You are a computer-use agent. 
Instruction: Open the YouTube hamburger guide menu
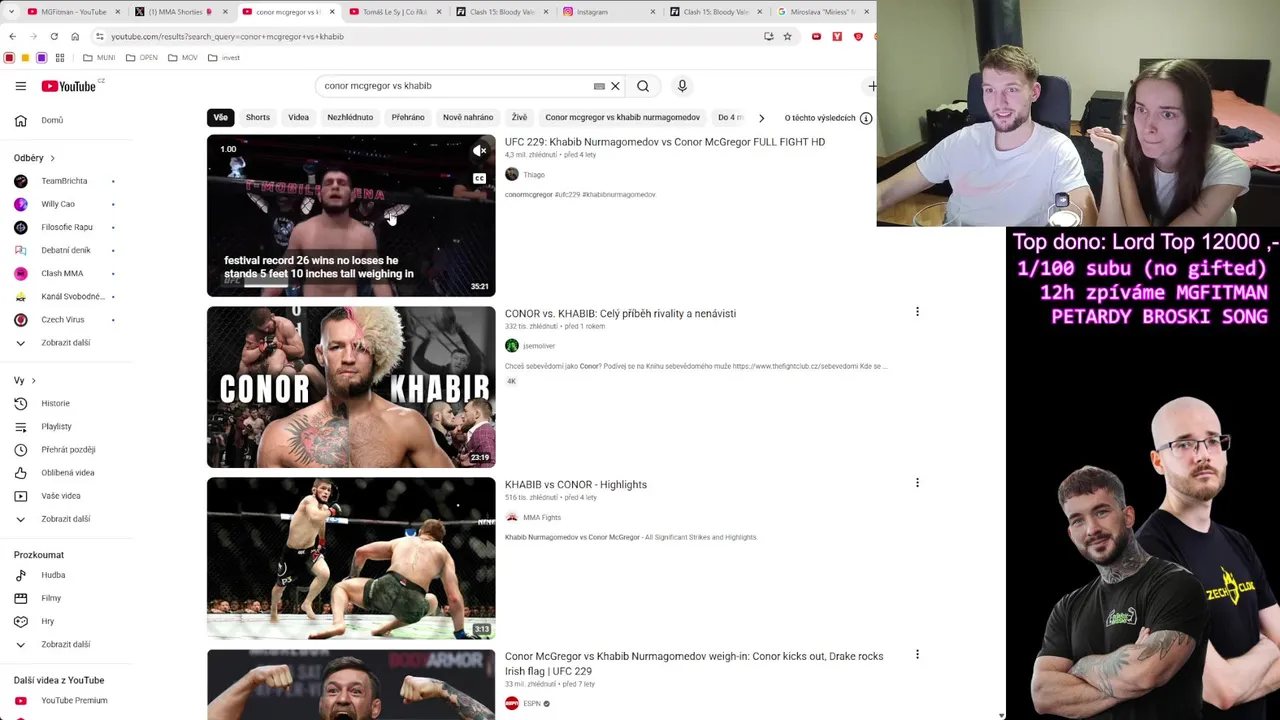(x=20, y=86)
